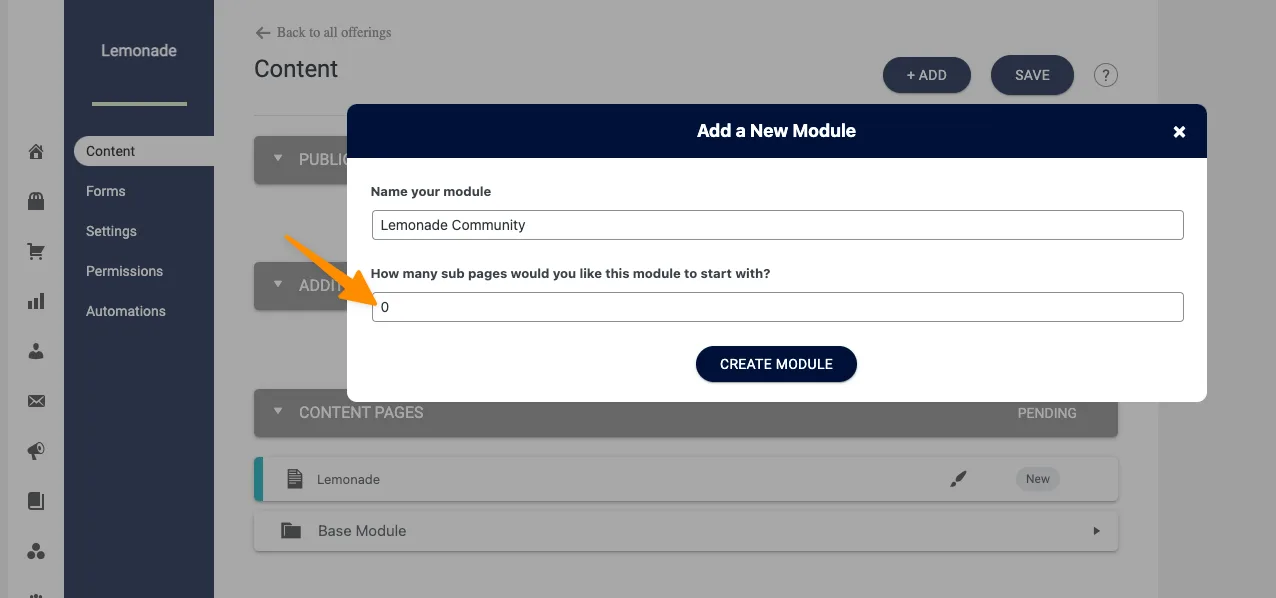This screenshot has width=1276, height=598.
Task: Open the Forms menu item
Action: click(106, 191)
